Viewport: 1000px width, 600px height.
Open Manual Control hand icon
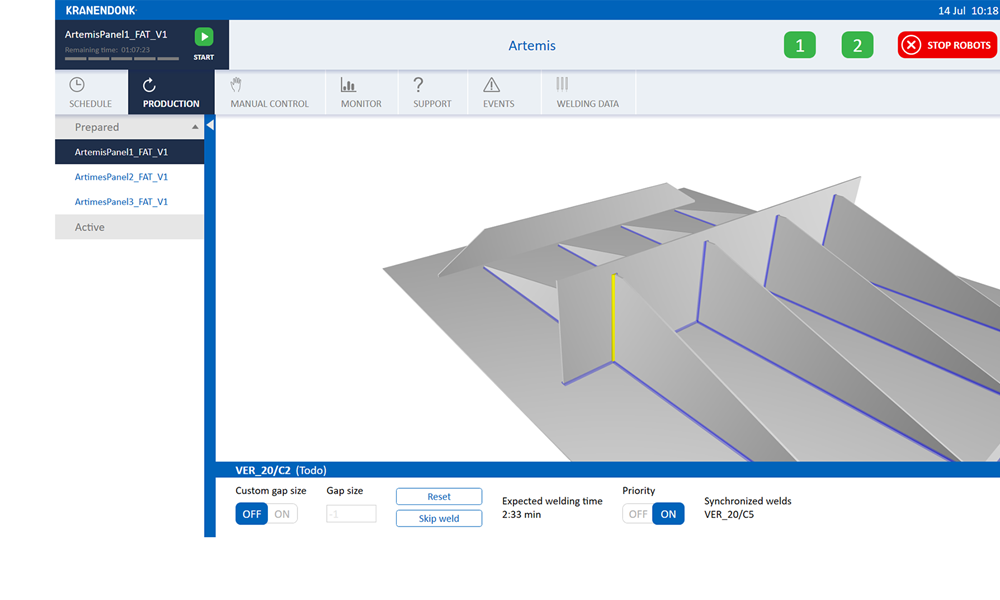click(236, 86)
